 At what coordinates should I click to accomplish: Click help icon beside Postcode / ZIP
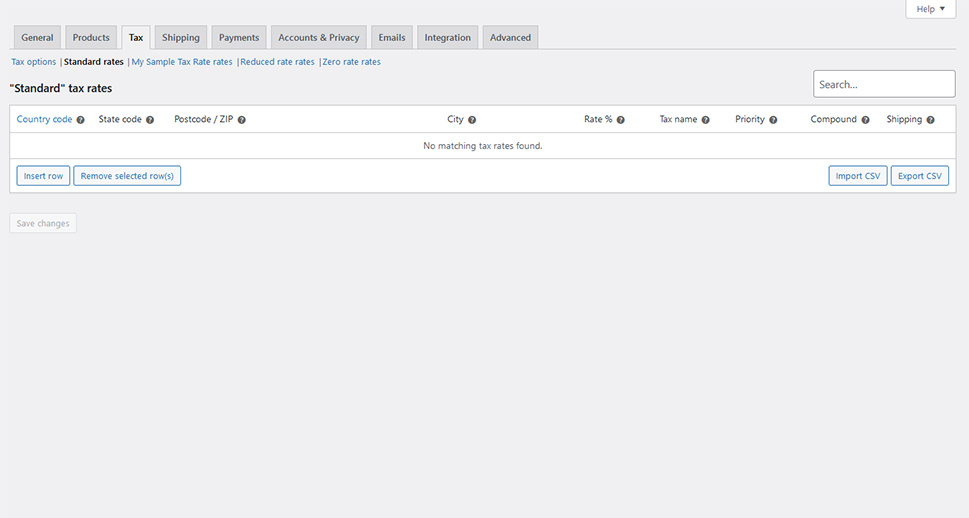[x=242, y=120]
